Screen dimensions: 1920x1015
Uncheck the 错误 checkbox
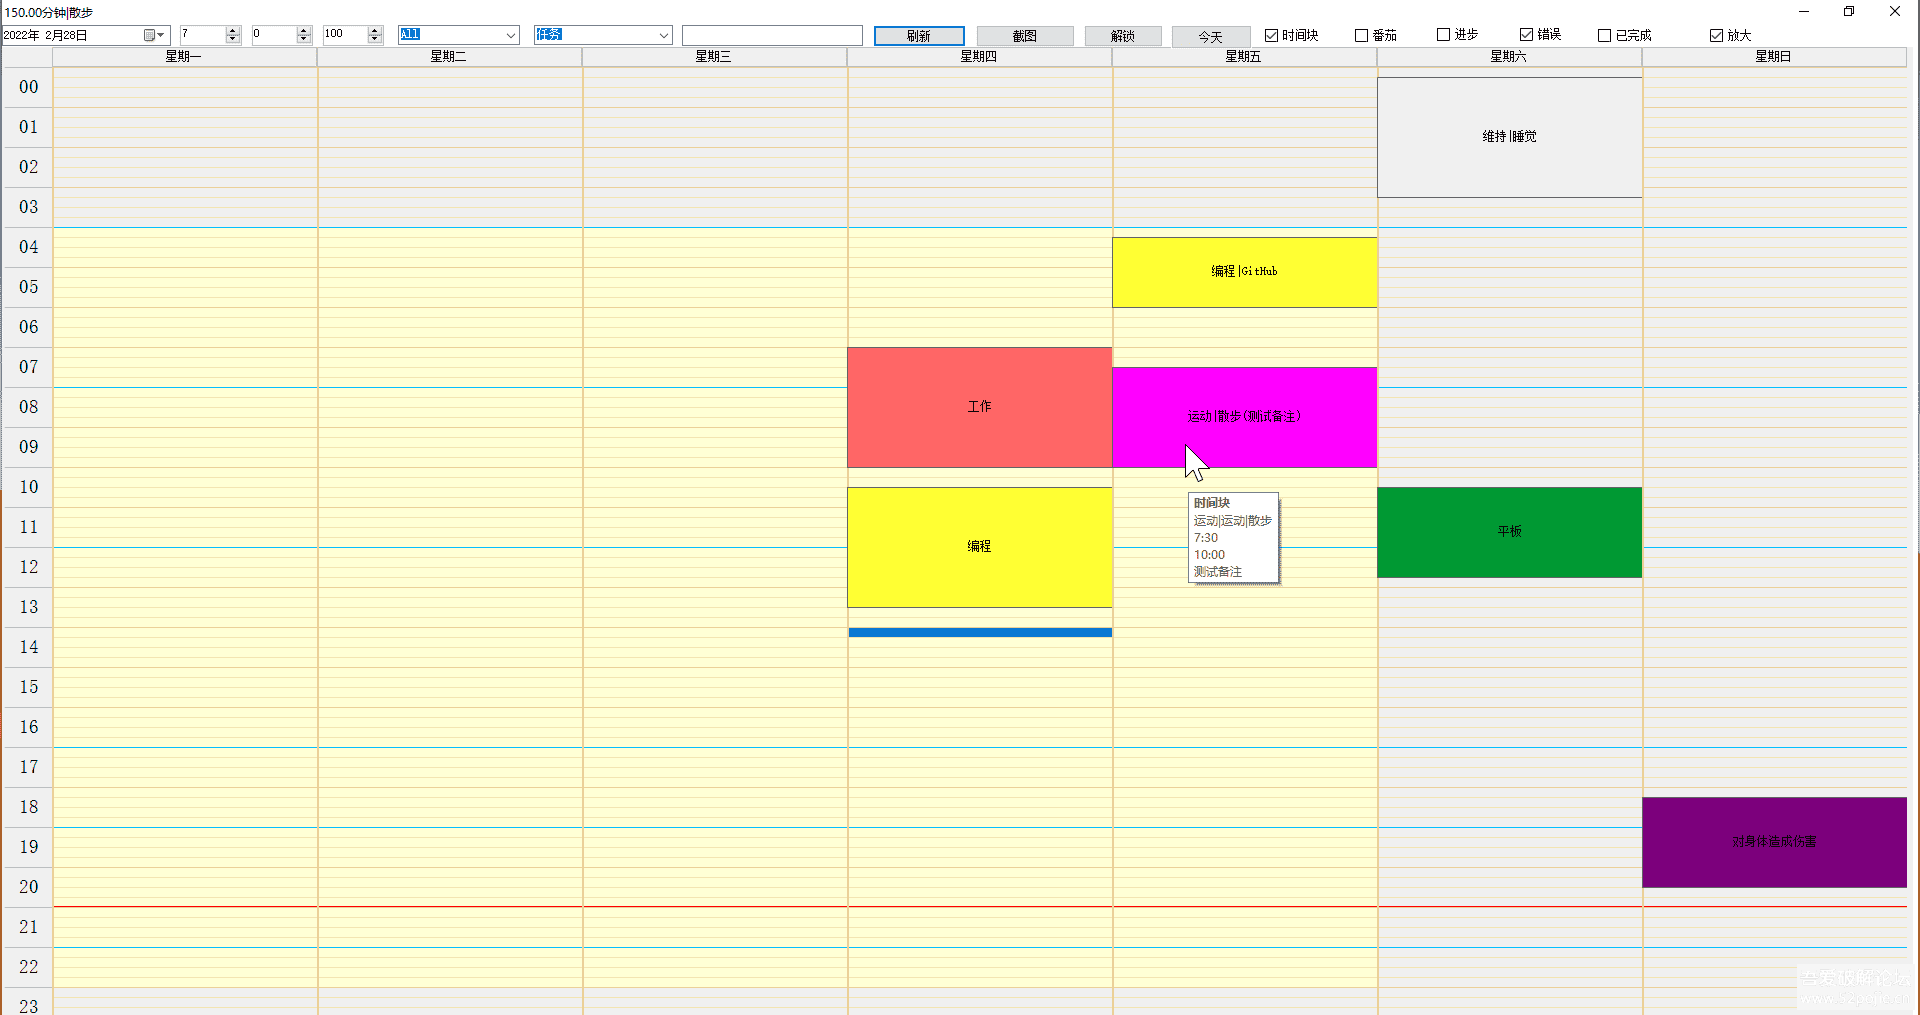pyautogui.click(x=1526, y=35)
